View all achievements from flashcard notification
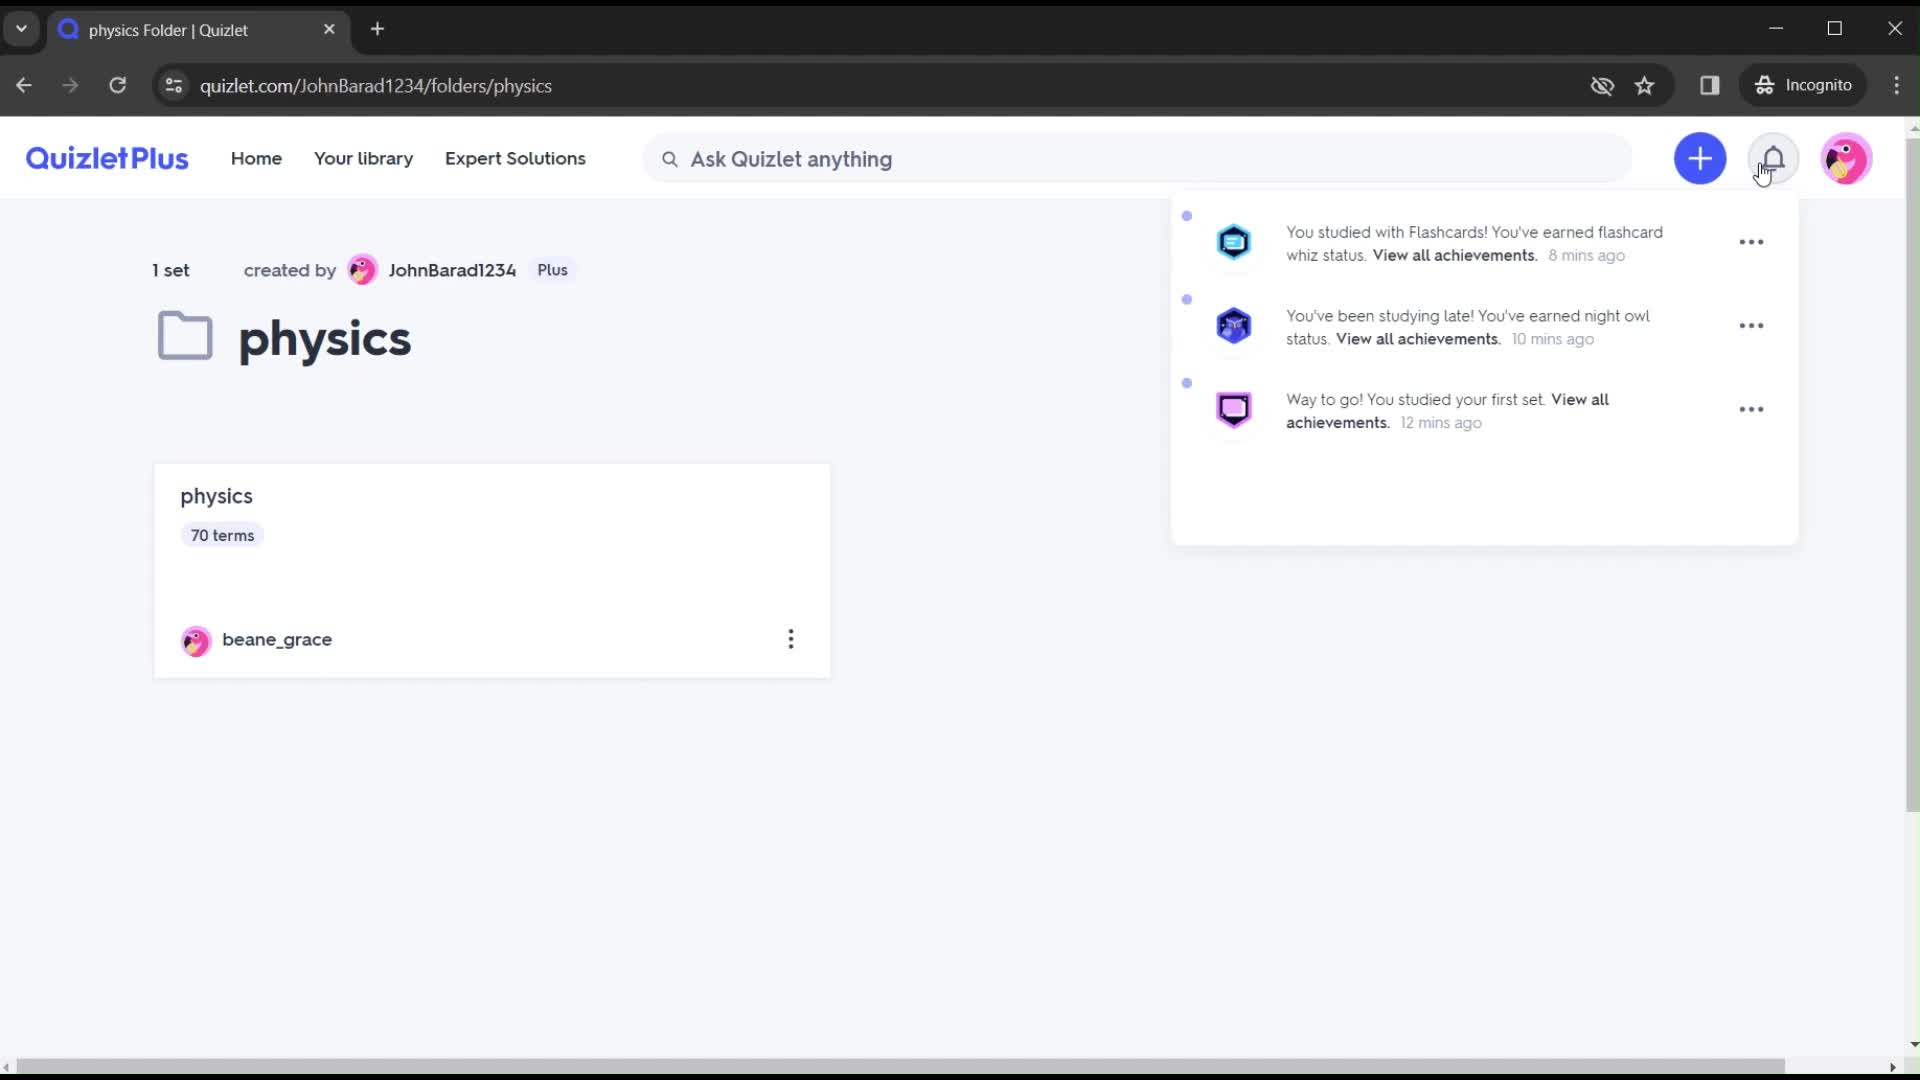This screenshot has width=1920, height=1080. point(1453,255)
